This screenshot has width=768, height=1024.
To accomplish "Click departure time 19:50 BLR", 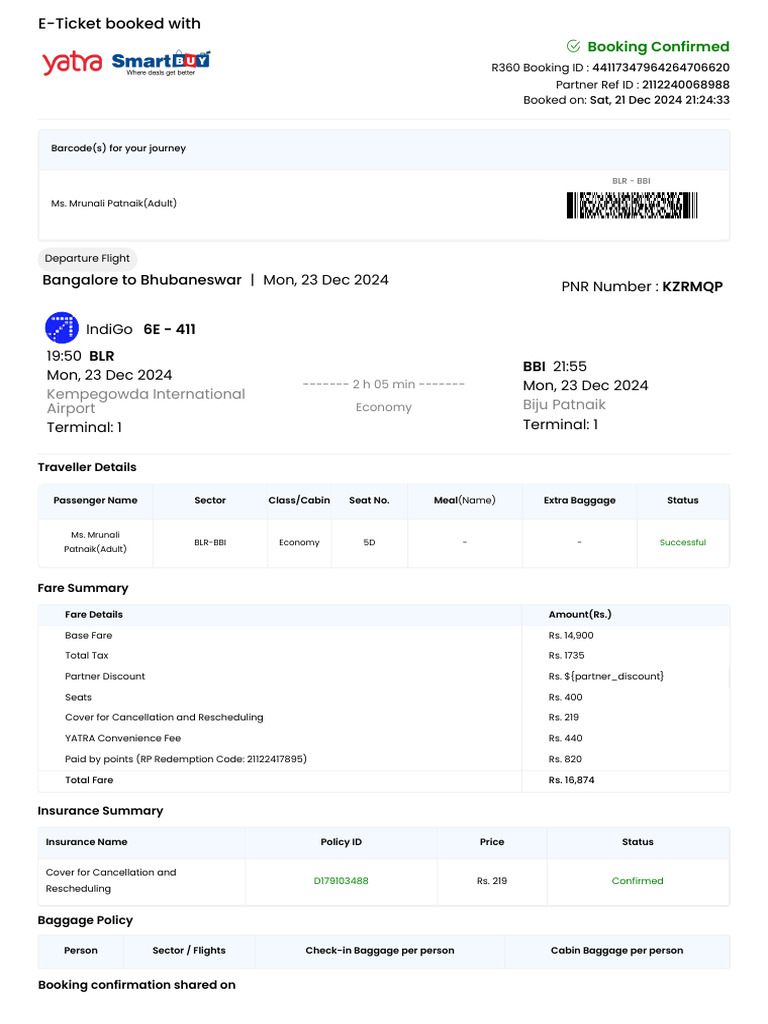I will (x=80, y=356).
